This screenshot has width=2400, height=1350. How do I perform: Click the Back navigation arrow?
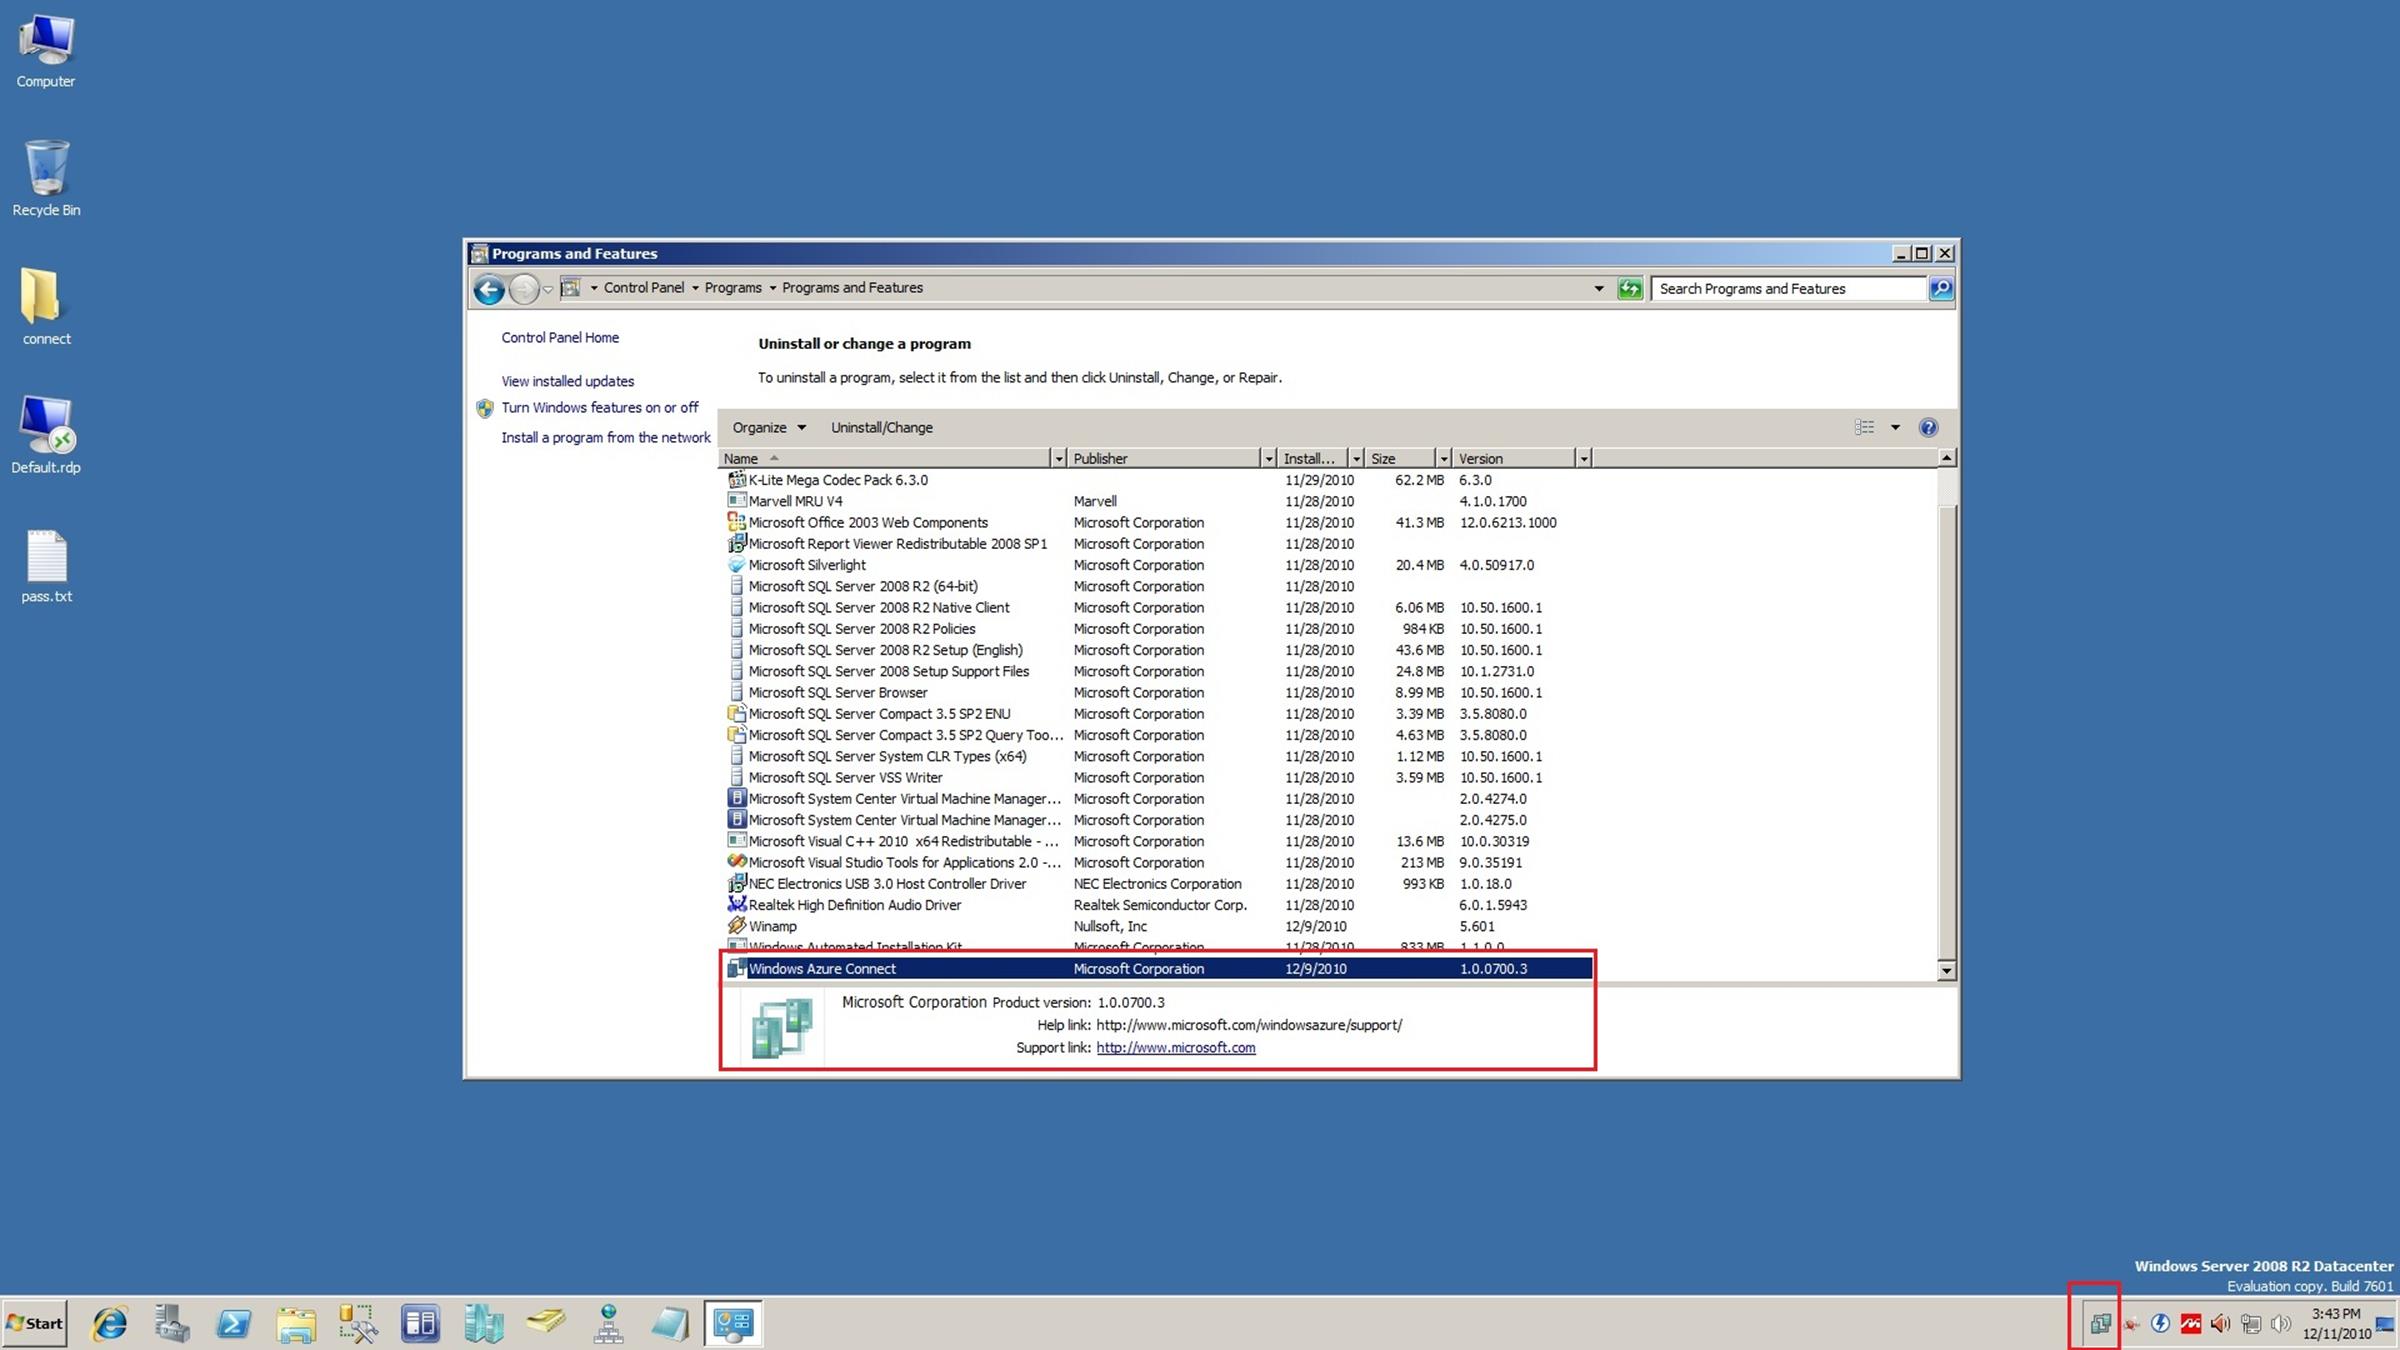489,289
